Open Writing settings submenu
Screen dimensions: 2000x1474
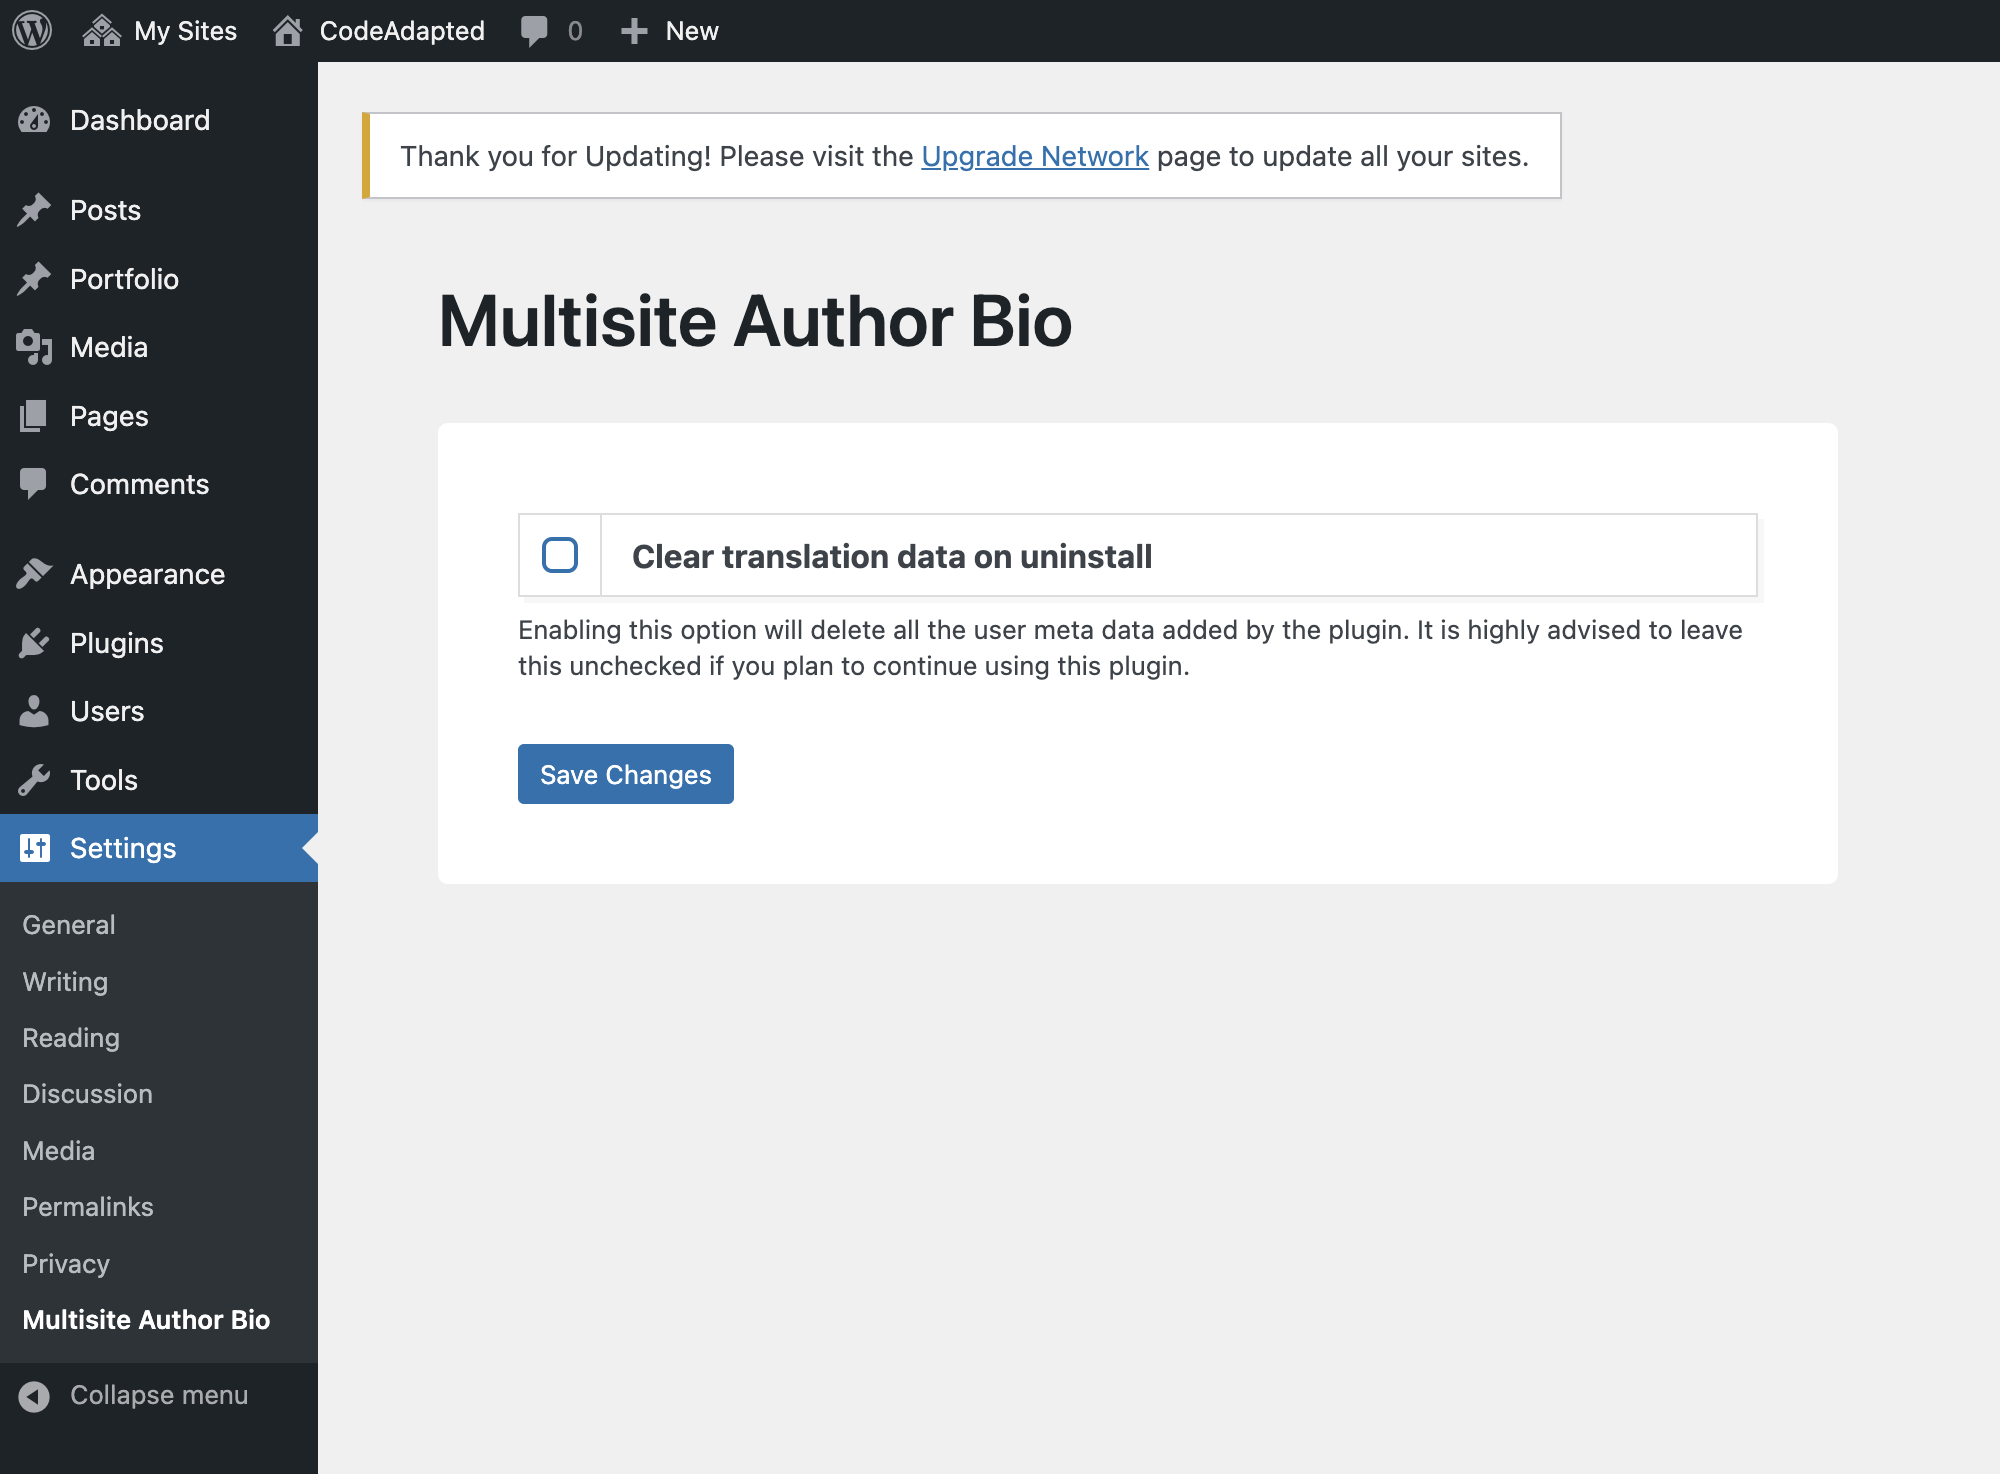tap(65, 982)
